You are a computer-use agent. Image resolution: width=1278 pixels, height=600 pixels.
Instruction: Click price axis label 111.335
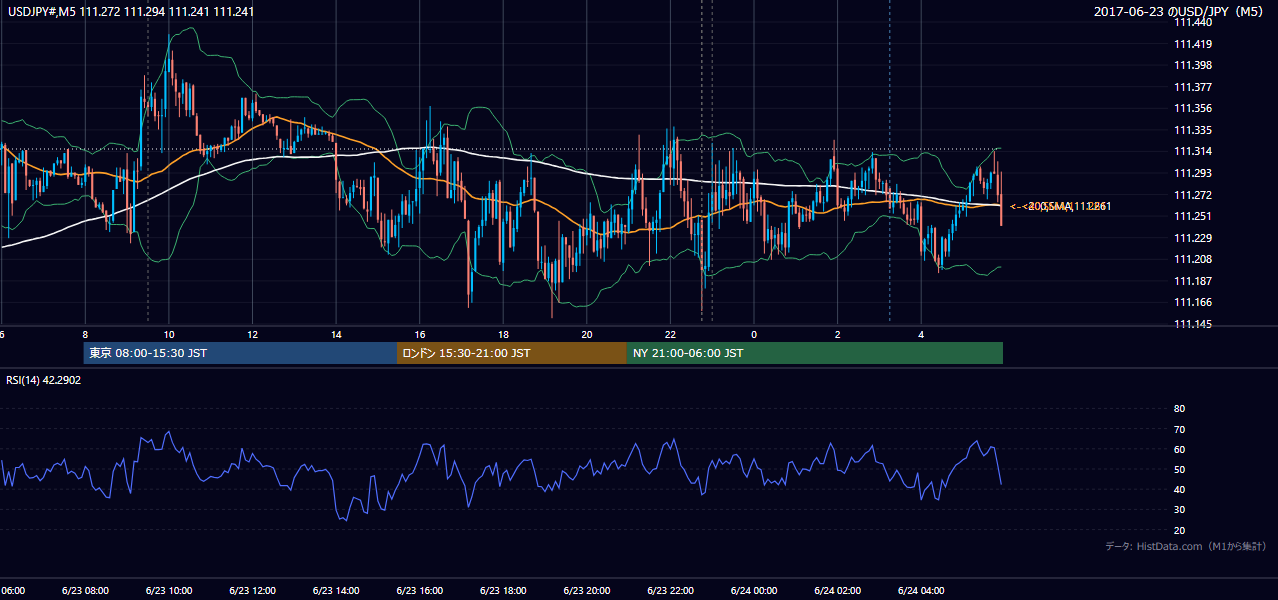1193,130
